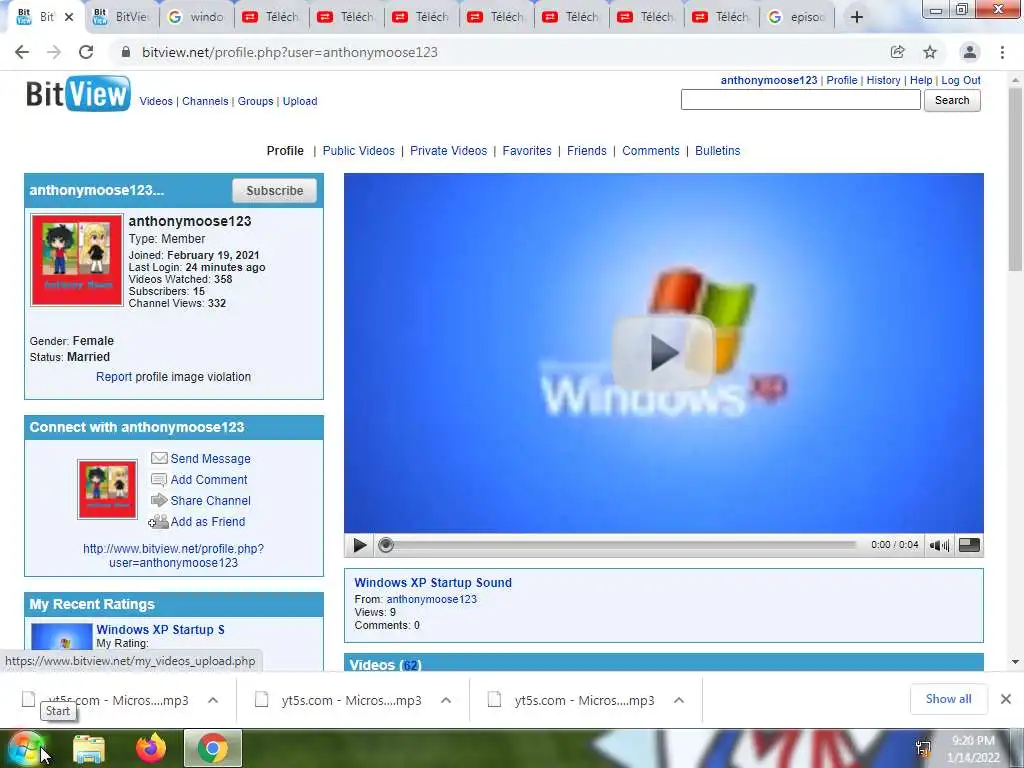The height and width of the screenshot is (768, 1024).
Task: Open the History link
Action: point(884,80)
